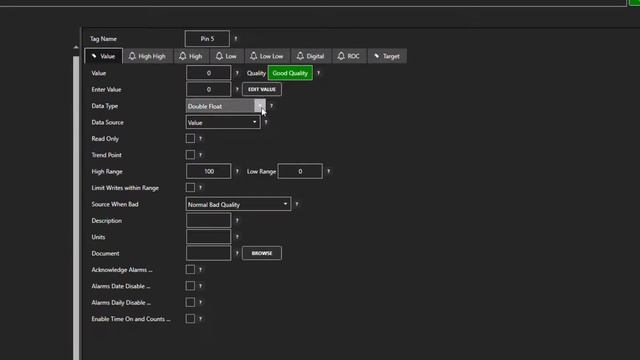The height and width of the screenshot is (360, 640).
Task: Open help icon beside Units field
Action: pos(237,237)
